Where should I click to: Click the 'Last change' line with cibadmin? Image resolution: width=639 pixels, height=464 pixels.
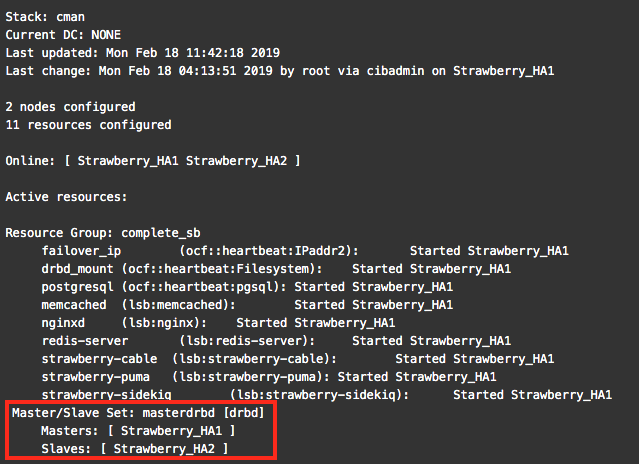[279, 71]
